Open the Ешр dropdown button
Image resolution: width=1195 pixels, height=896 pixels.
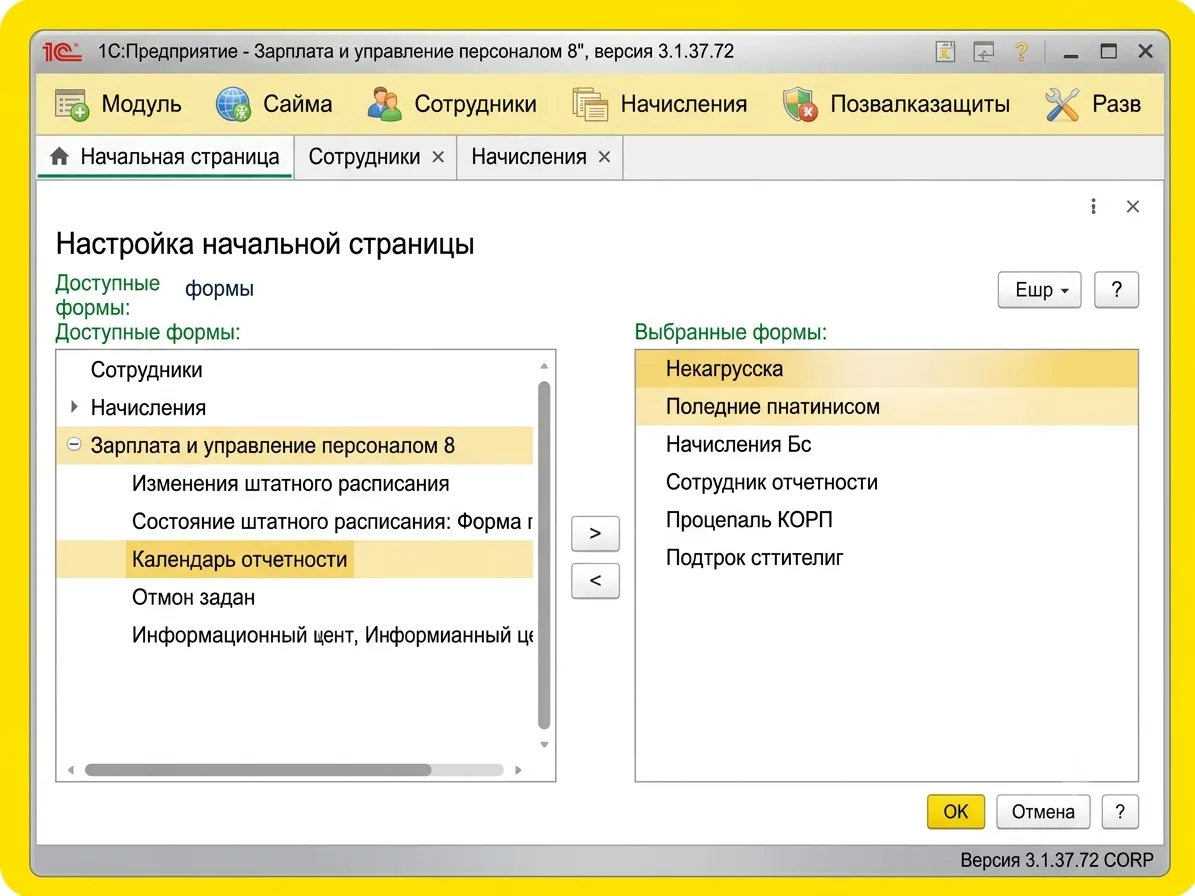point(1040,290)
